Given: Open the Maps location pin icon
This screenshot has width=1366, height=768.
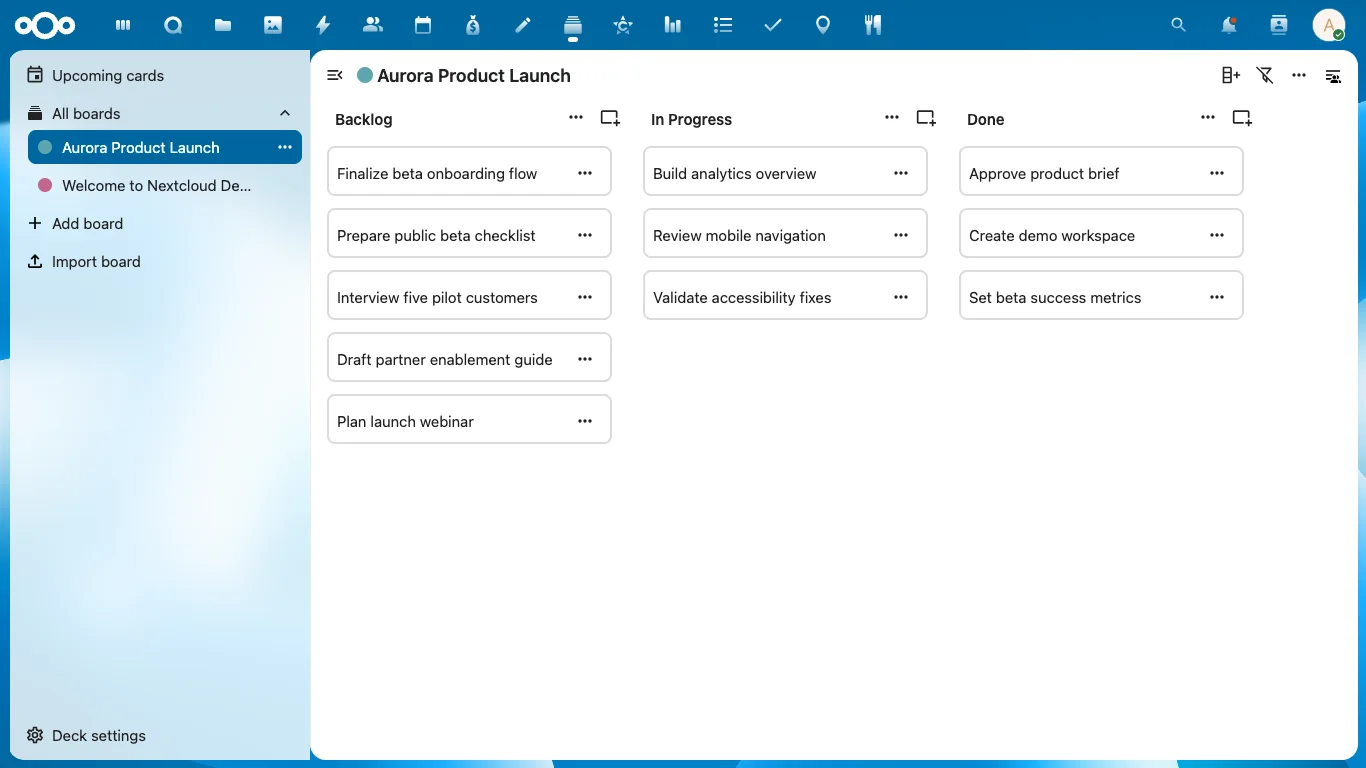Looking at the screenshot, I should point(823,25).
